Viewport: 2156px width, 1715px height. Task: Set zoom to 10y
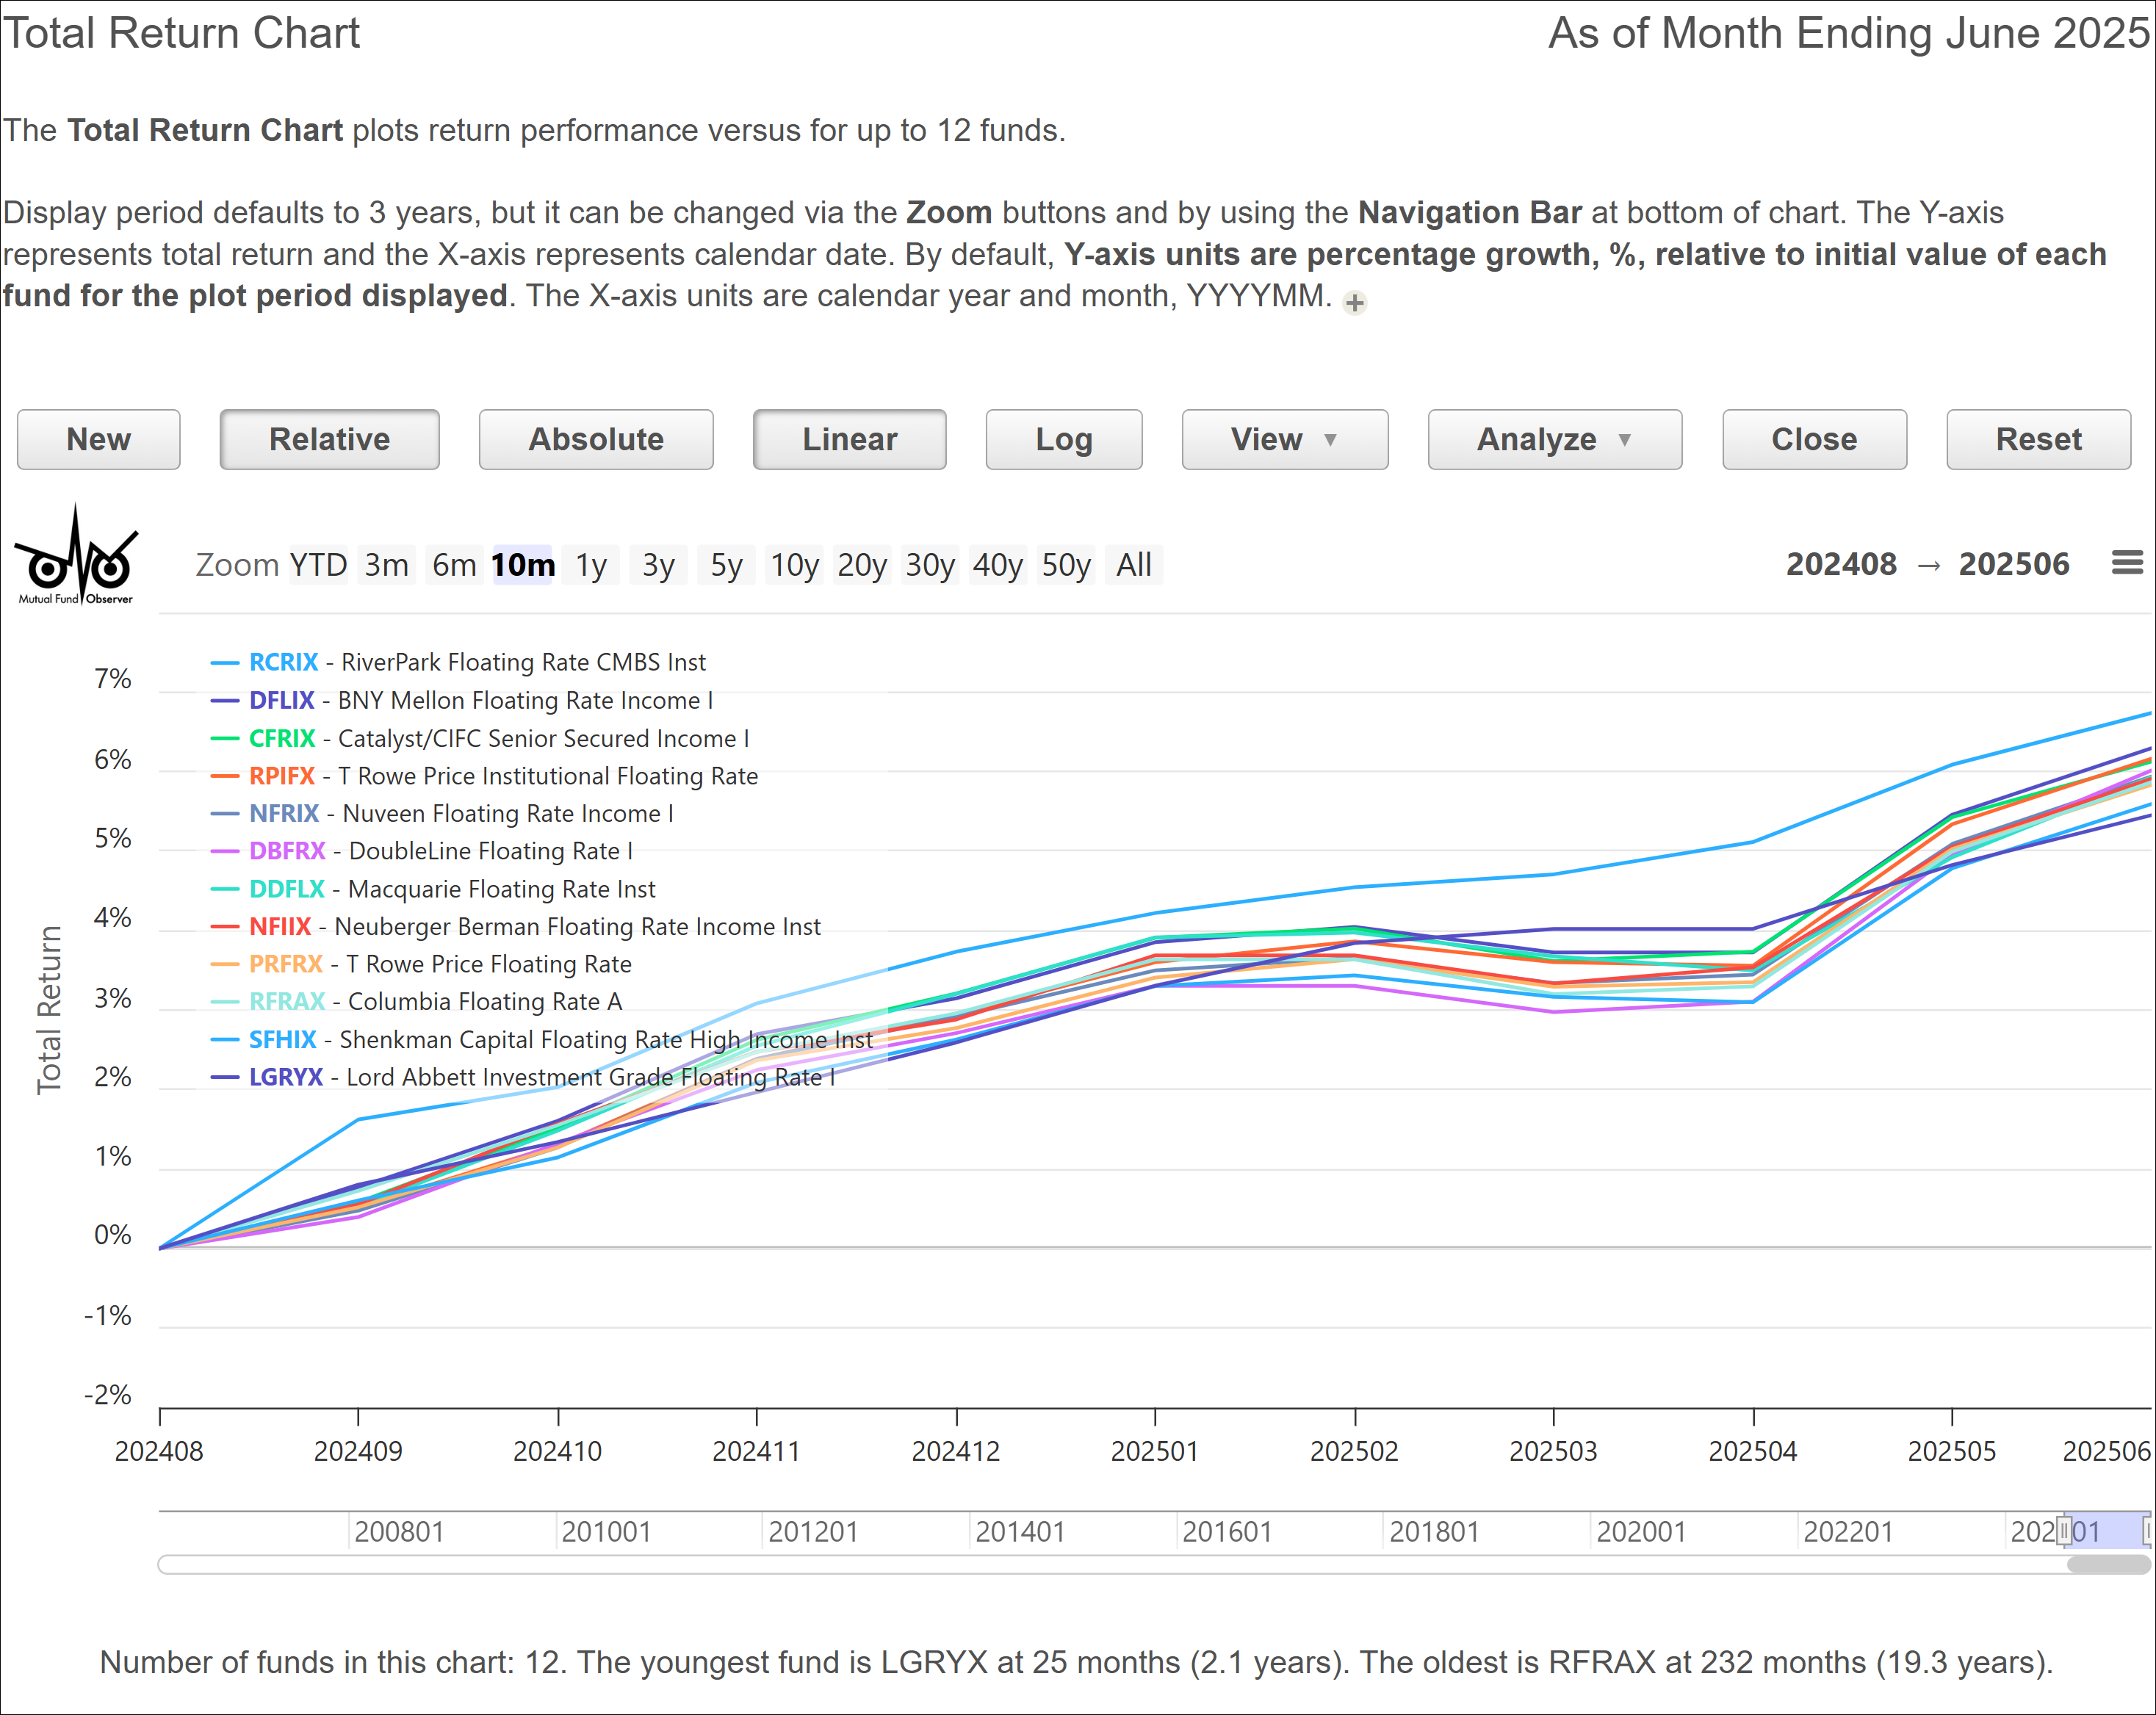pos(794,565)
